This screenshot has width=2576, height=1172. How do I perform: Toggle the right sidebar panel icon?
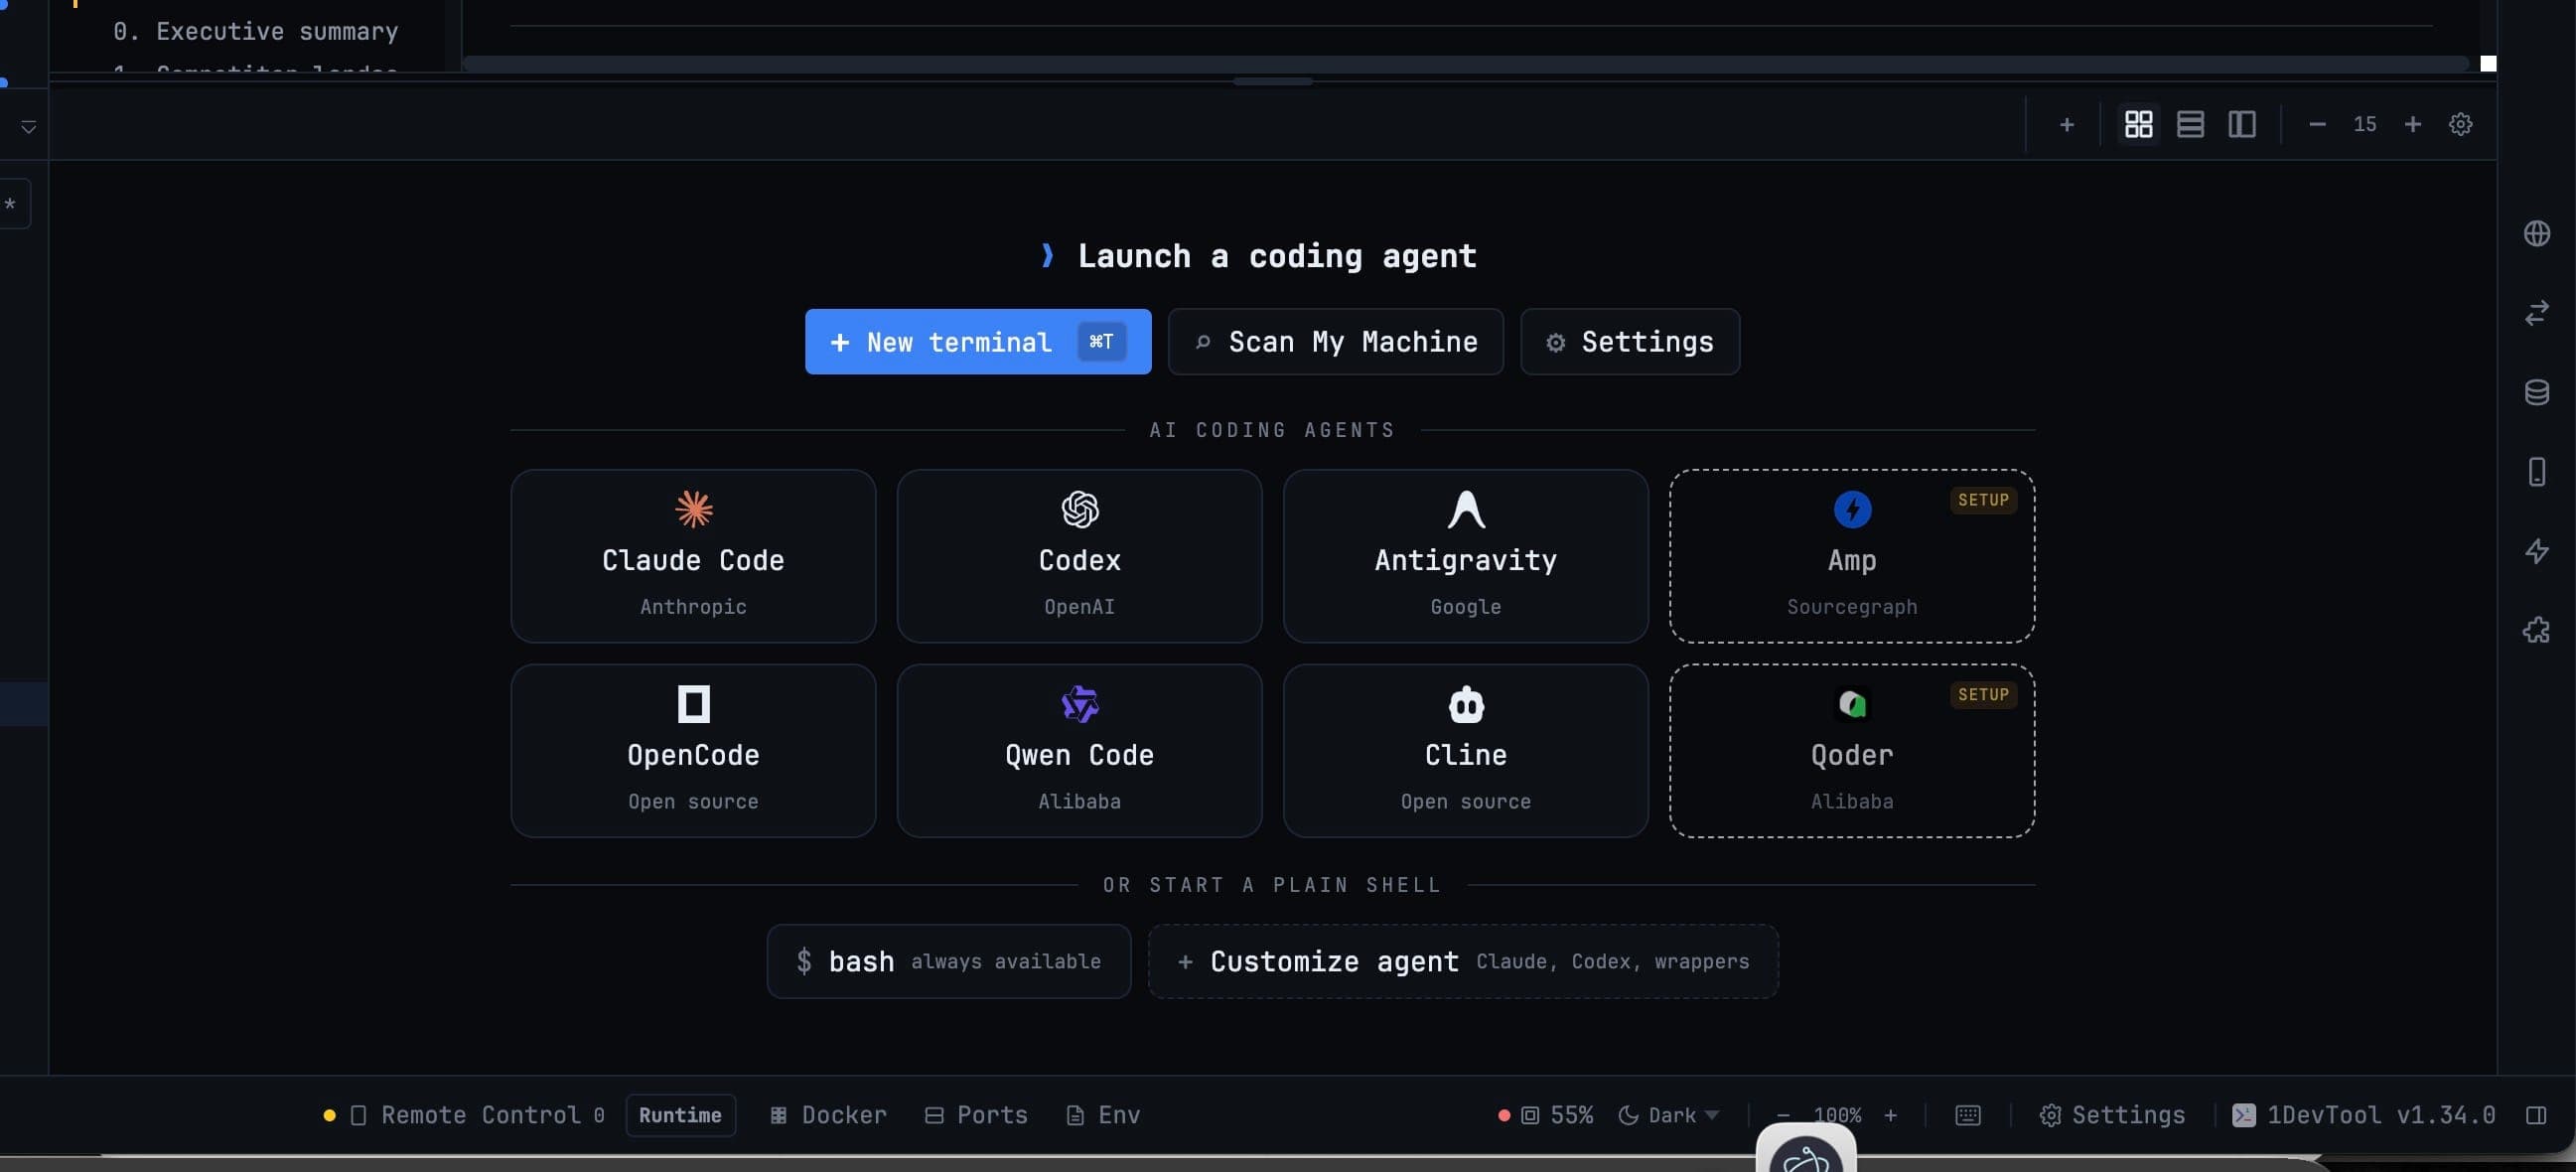point(2535,1115)
